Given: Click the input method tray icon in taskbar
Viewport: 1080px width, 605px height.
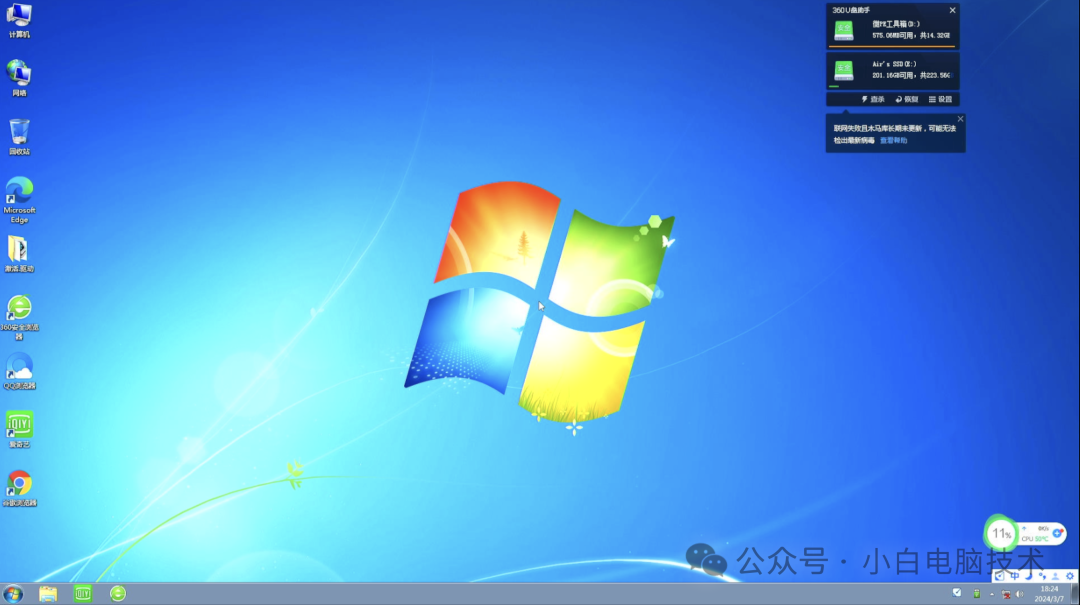Looking at the screenshot, I should point(957,593).
